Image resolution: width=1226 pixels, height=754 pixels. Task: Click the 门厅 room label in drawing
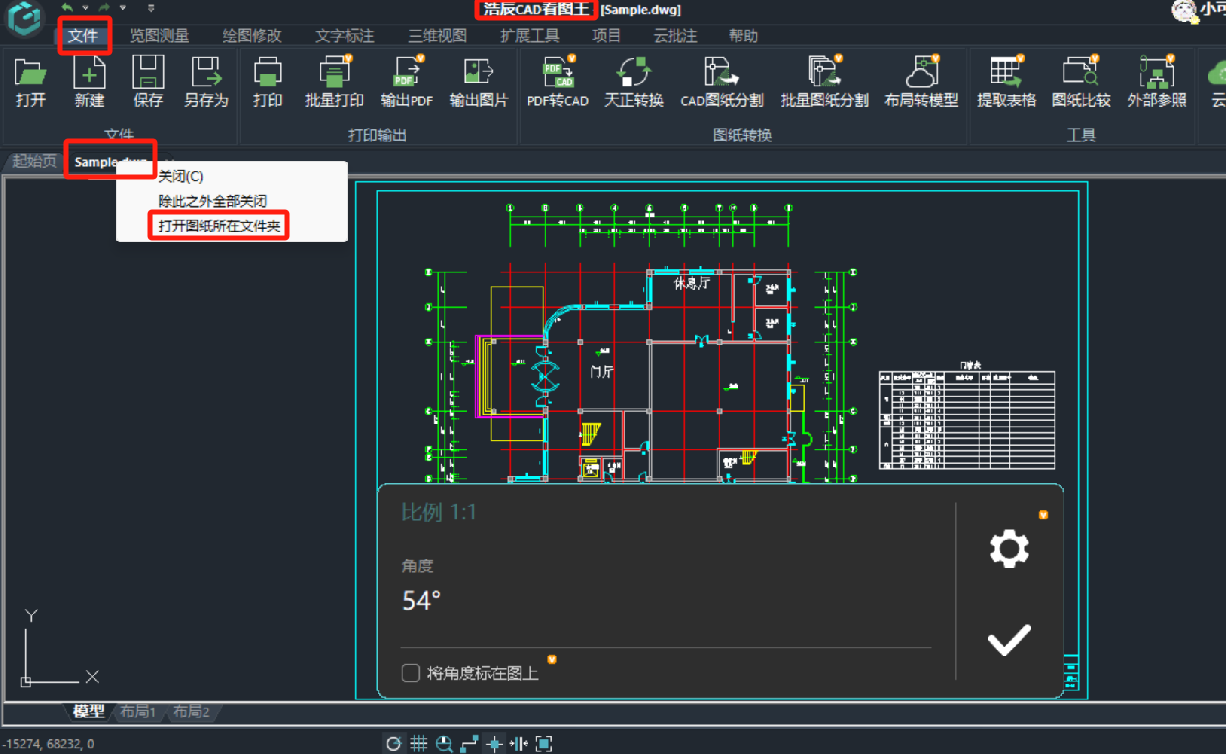(x=601, y=372)
